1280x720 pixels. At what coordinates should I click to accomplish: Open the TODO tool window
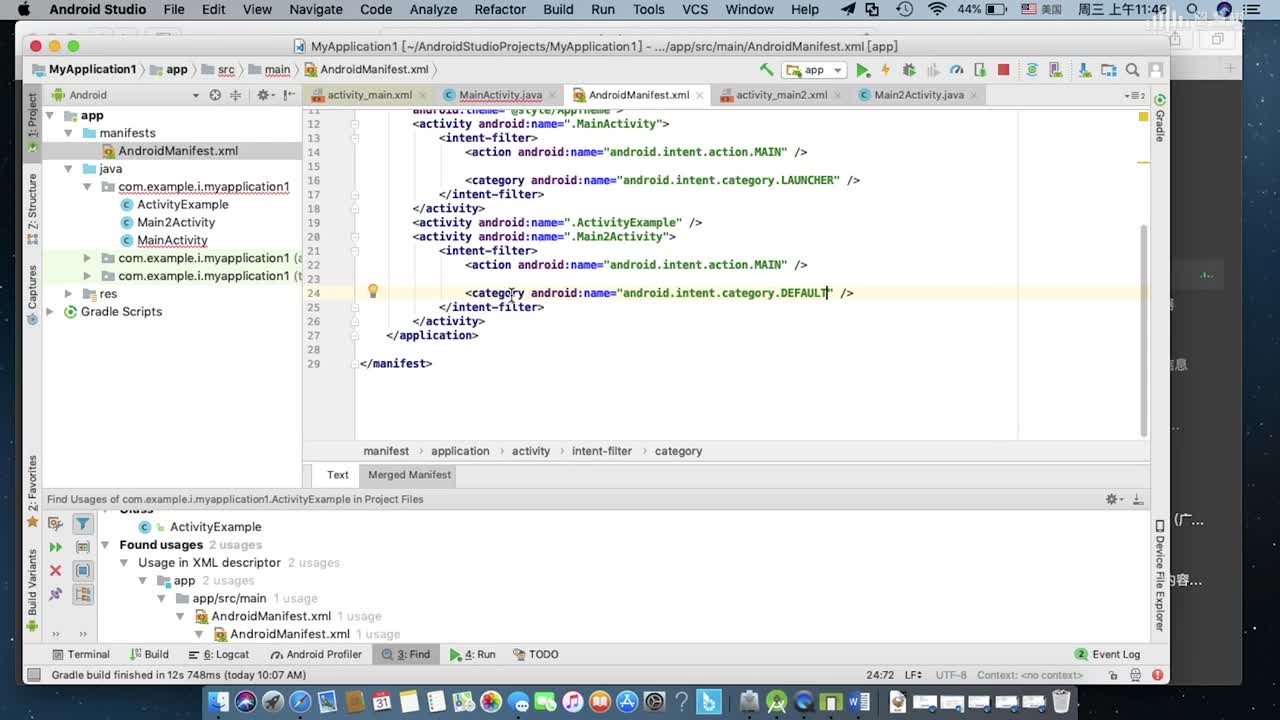(535, 654)
